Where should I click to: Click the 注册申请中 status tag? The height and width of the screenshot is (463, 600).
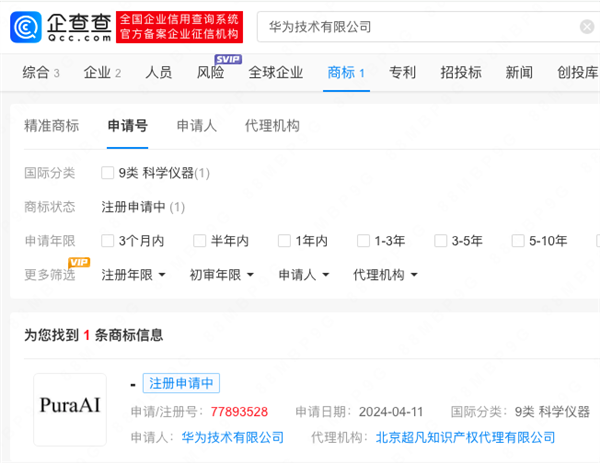[181, 383]
